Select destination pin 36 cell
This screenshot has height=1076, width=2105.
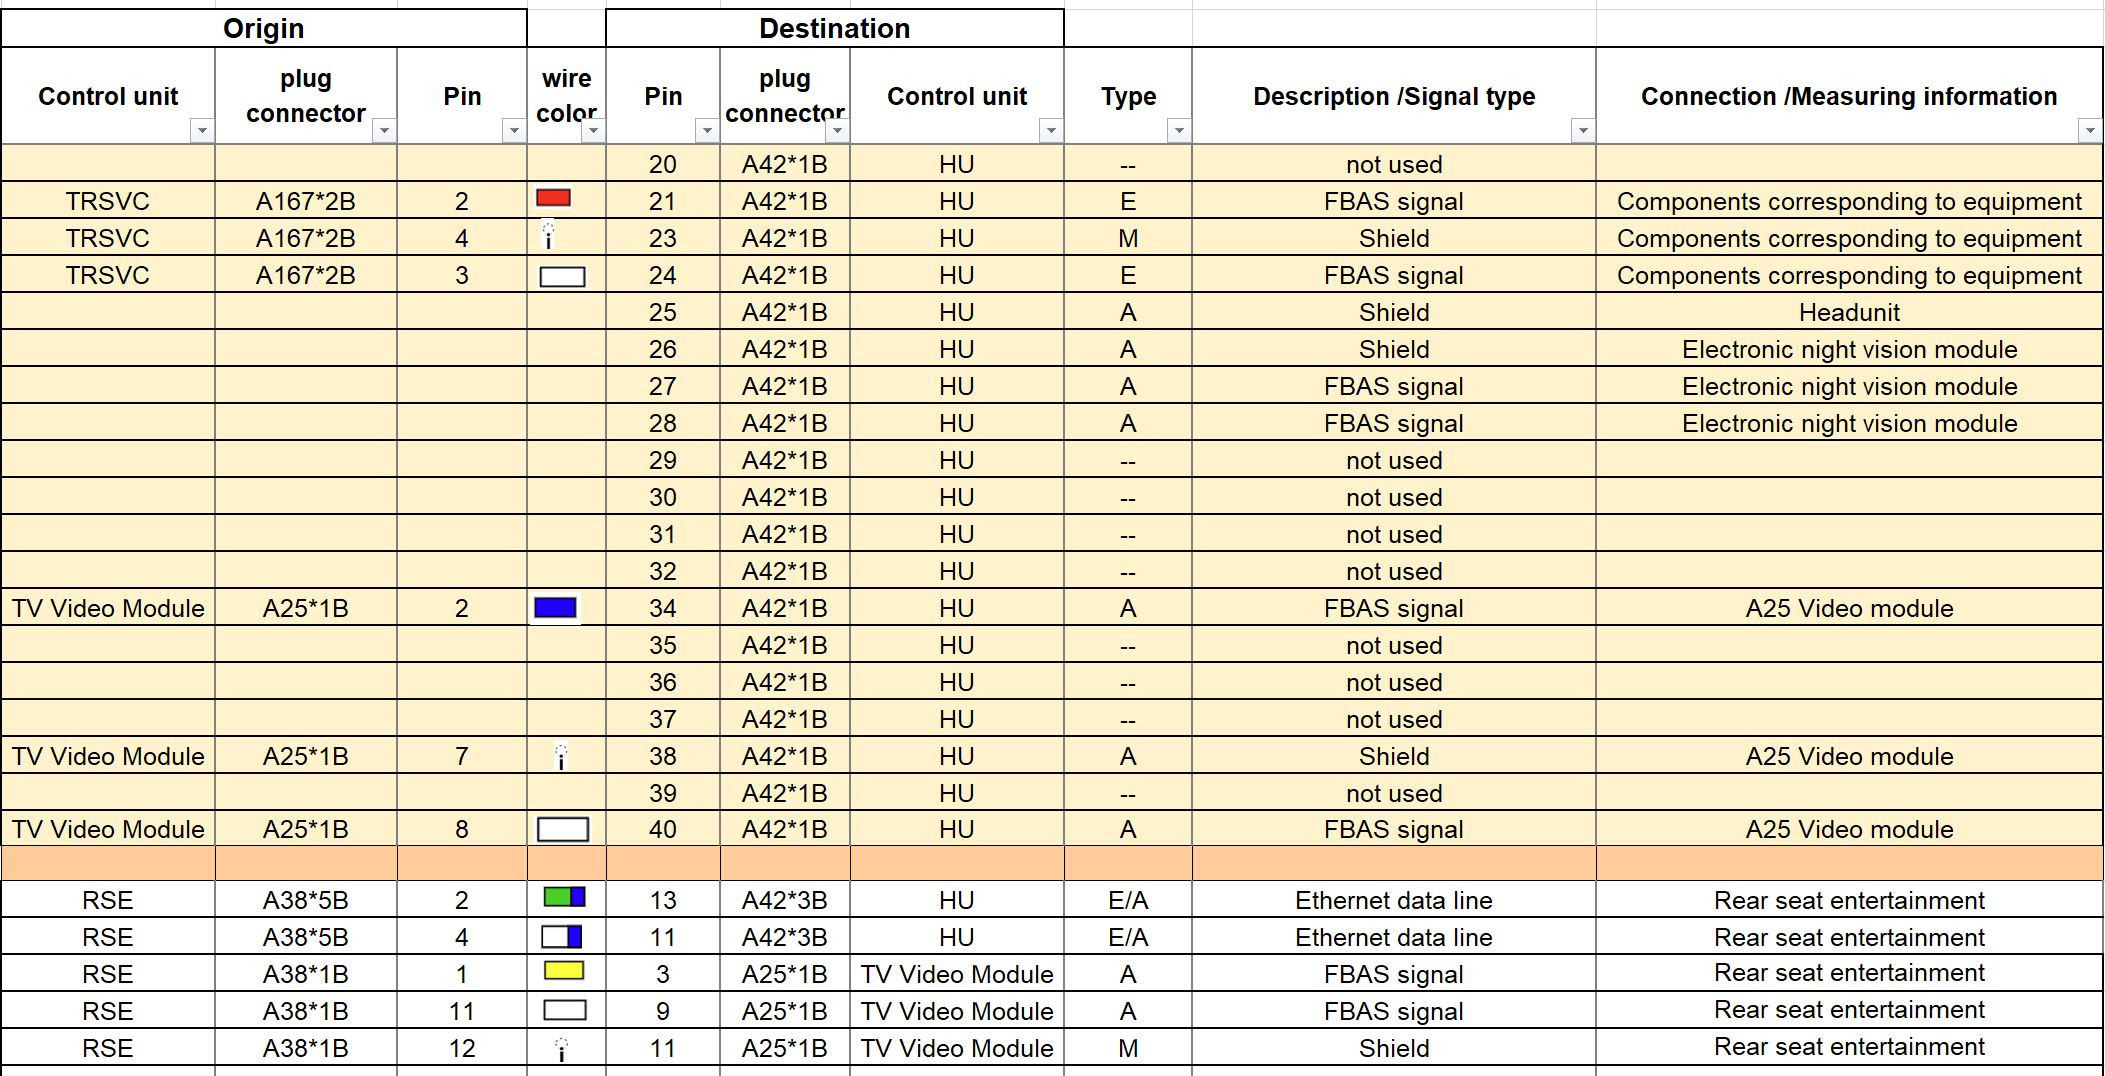click(x=663, y=682)
